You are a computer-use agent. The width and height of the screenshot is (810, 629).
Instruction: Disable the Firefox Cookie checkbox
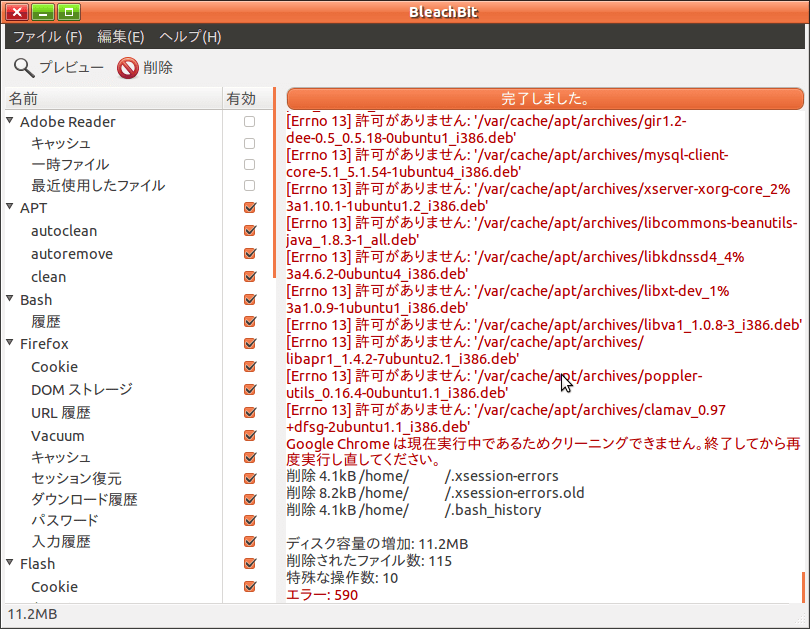pyautogui.click(x=249, y=367)
